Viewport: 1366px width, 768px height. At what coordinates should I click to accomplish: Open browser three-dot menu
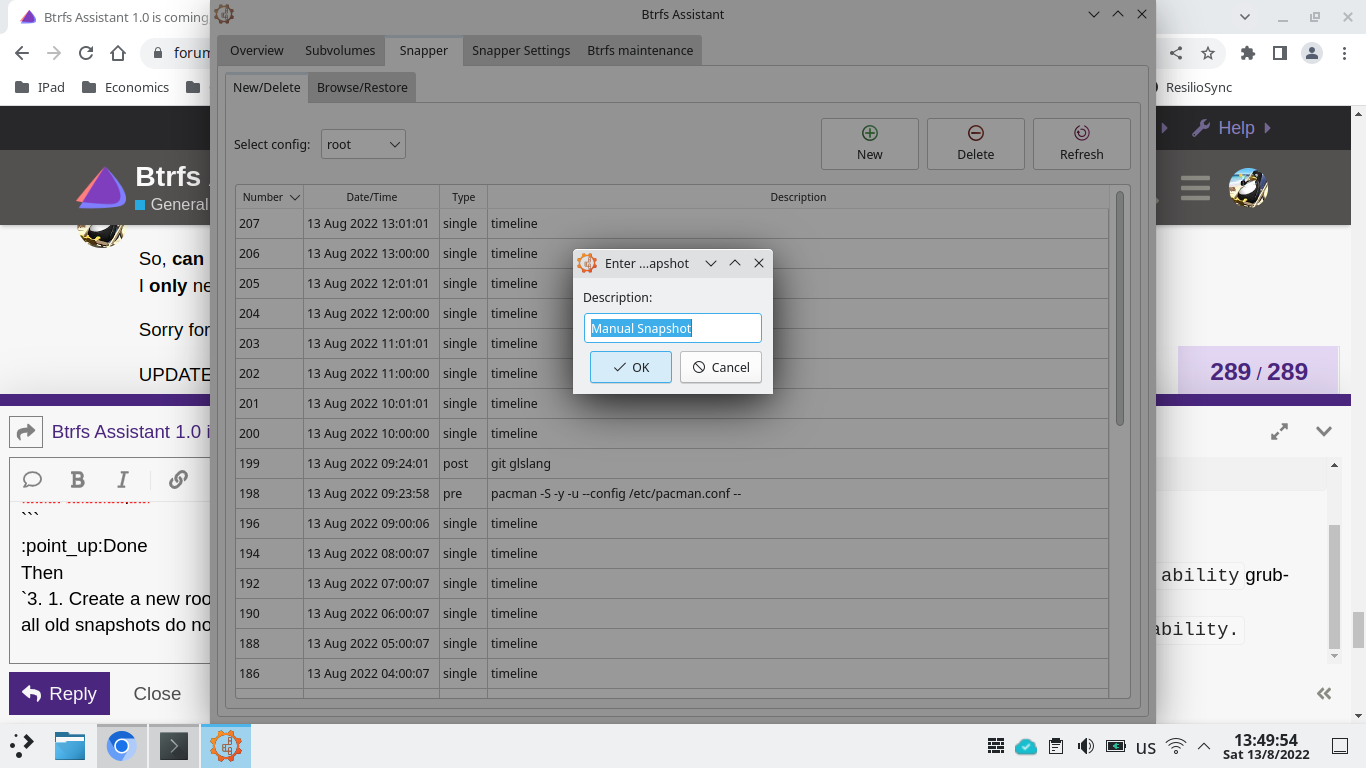coord(1344,53)
